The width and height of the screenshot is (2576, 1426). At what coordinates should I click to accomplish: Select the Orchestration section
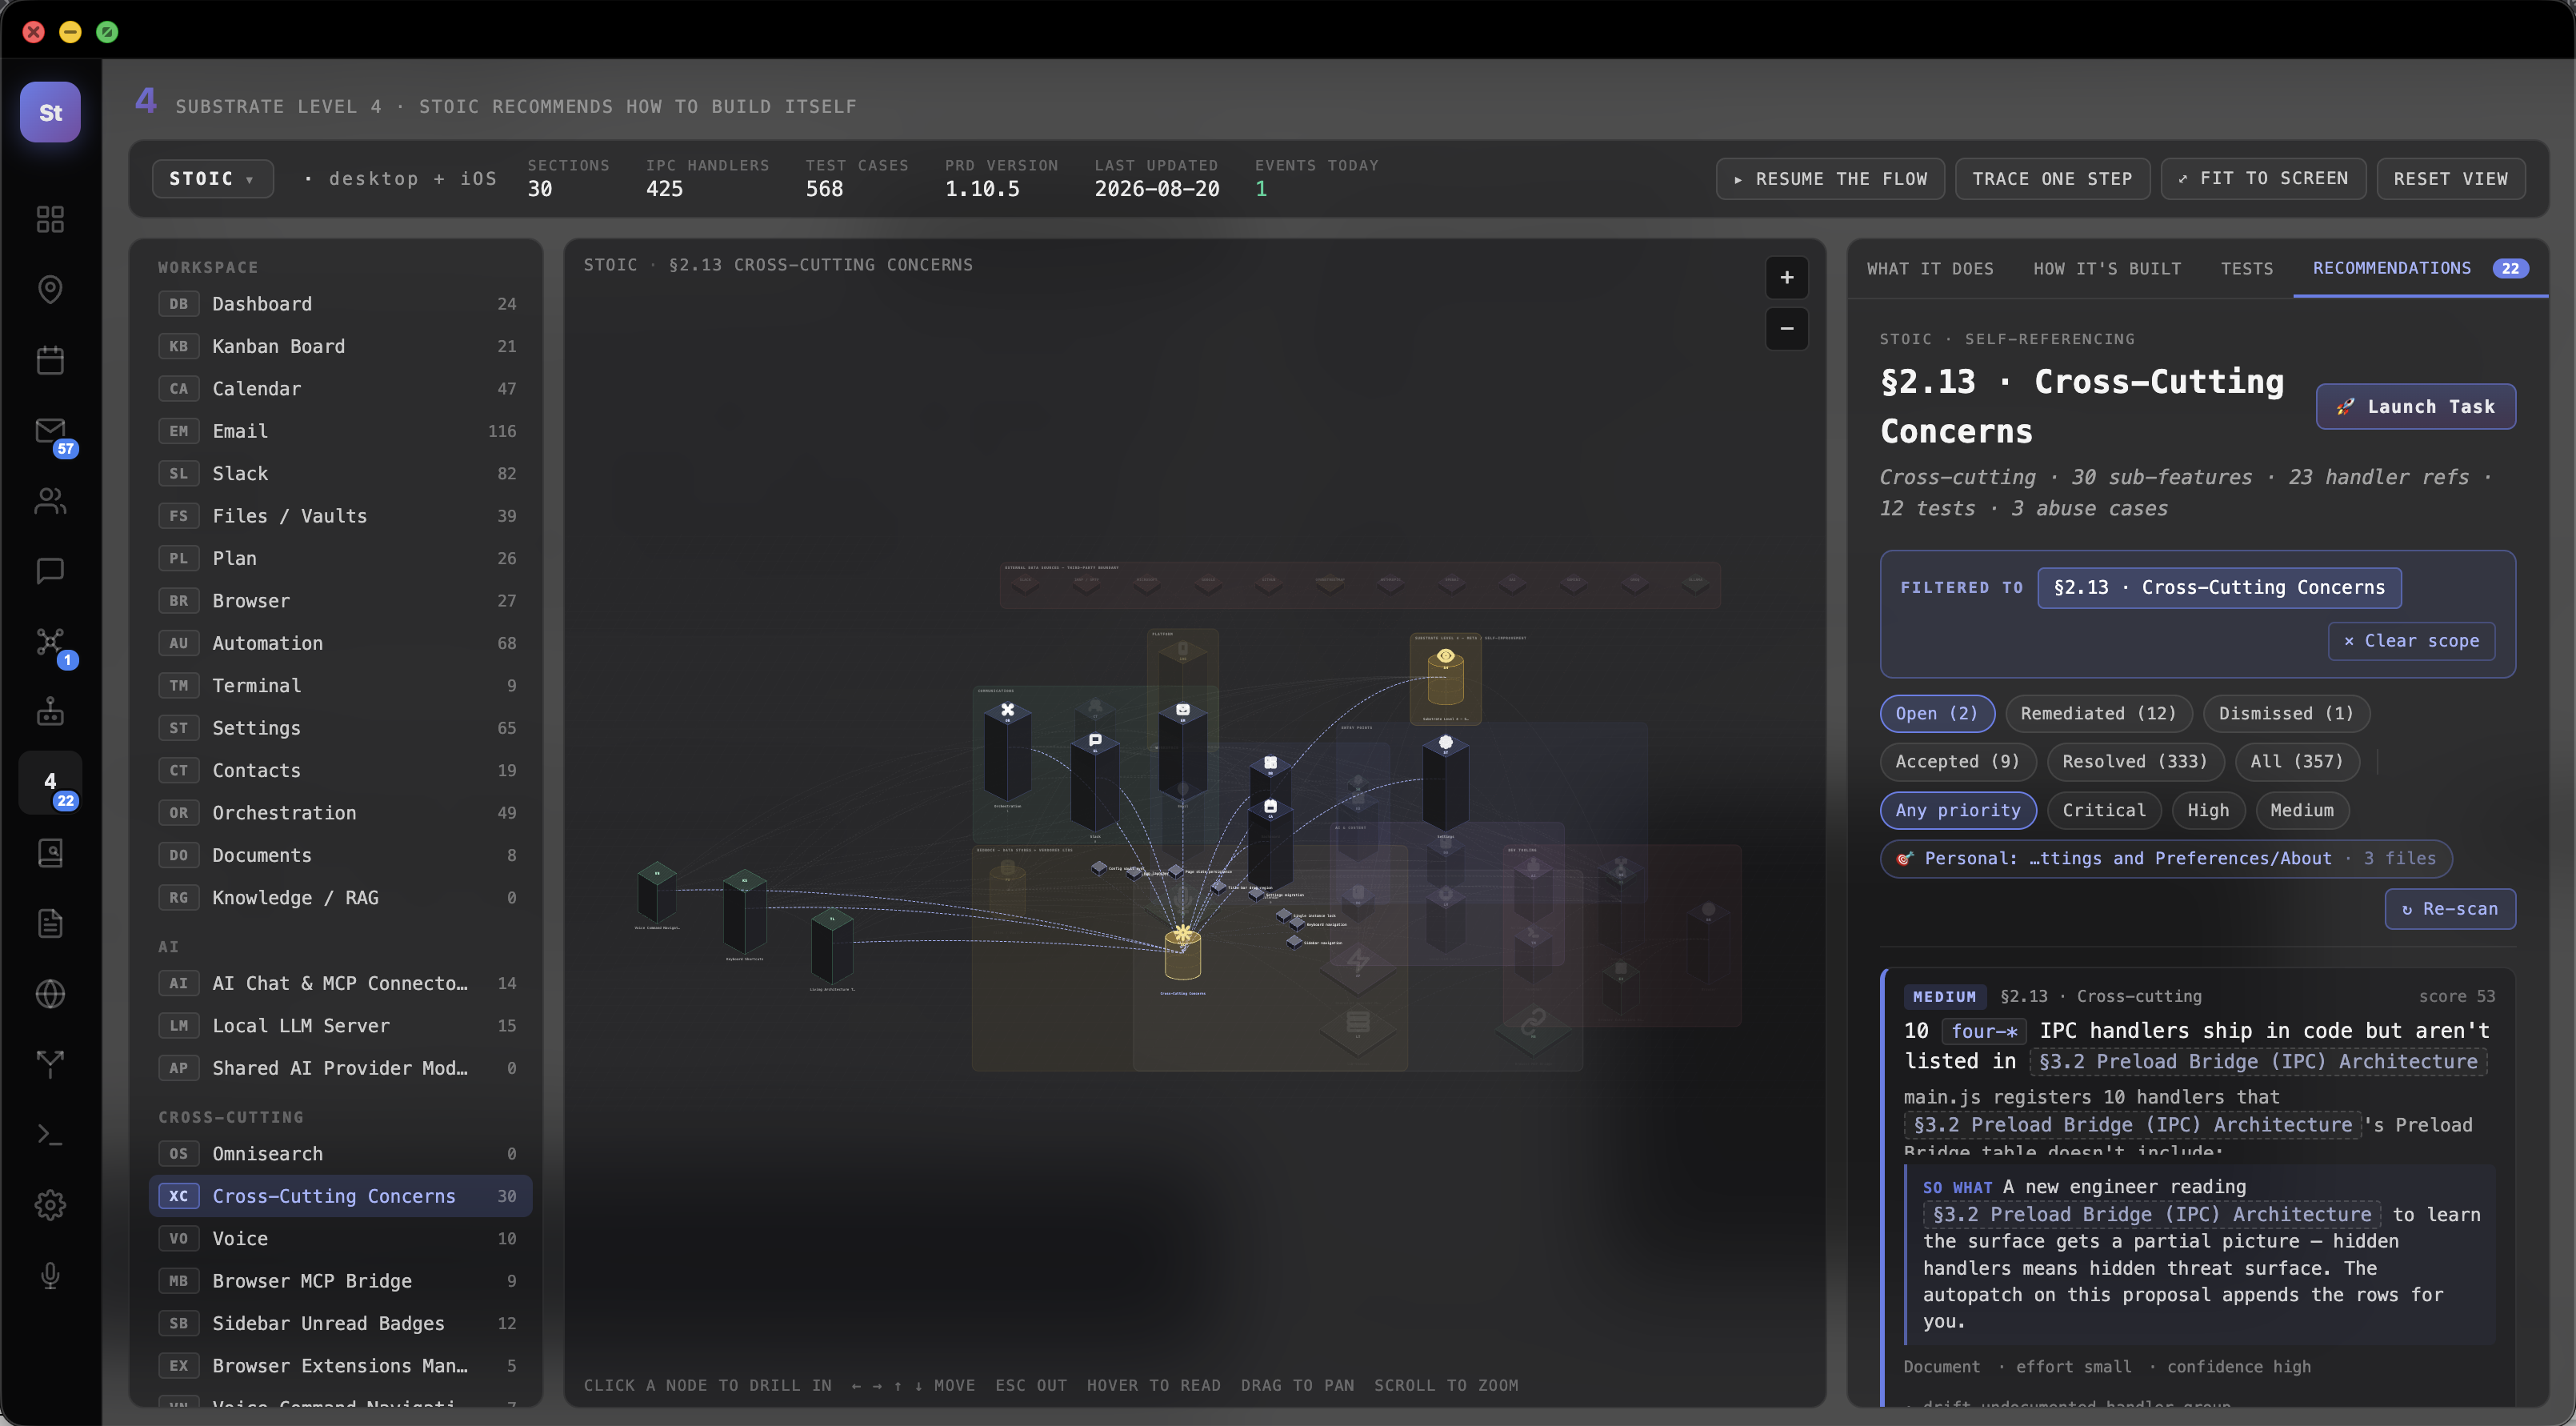(x=340, y=813)
